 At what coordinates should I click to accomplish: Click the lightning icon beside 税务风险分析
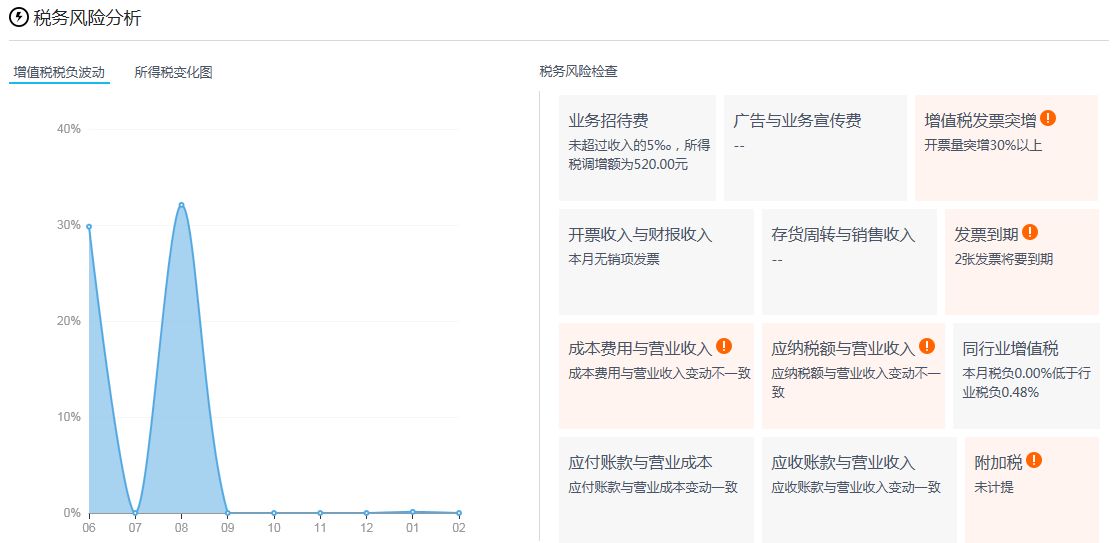[18, 17]
